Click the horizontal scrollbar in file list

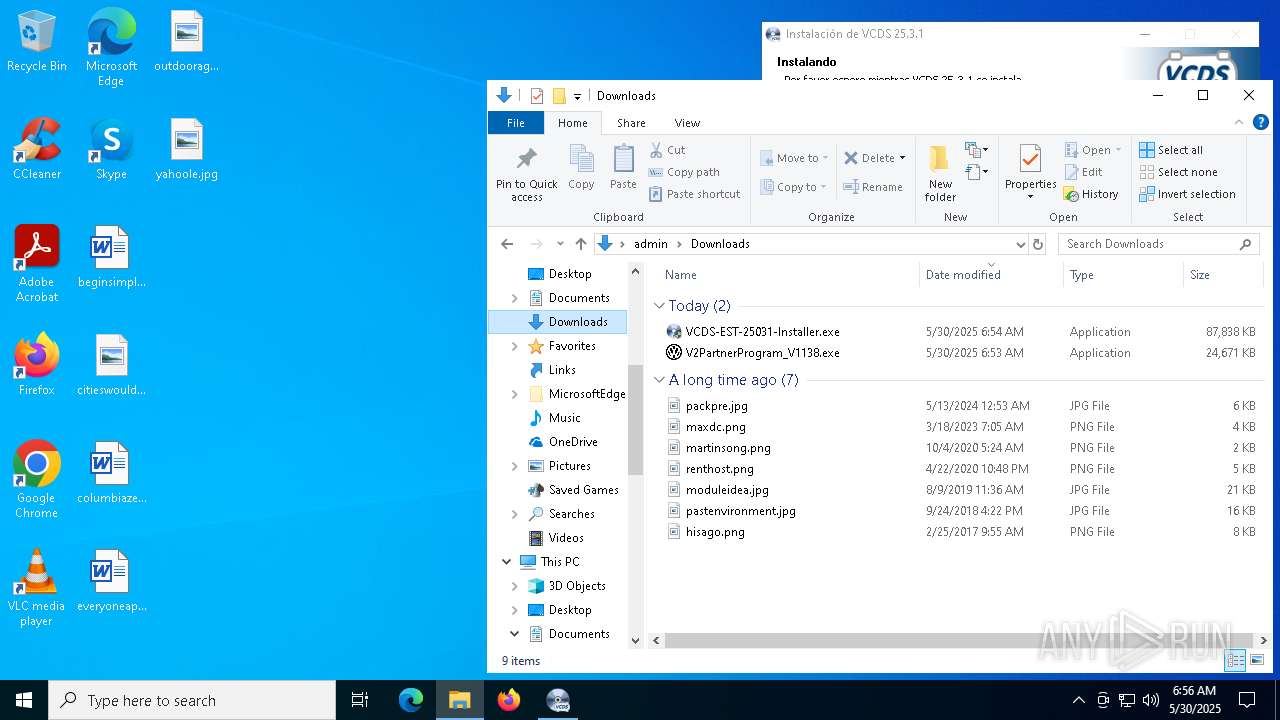tap(960, 640)
